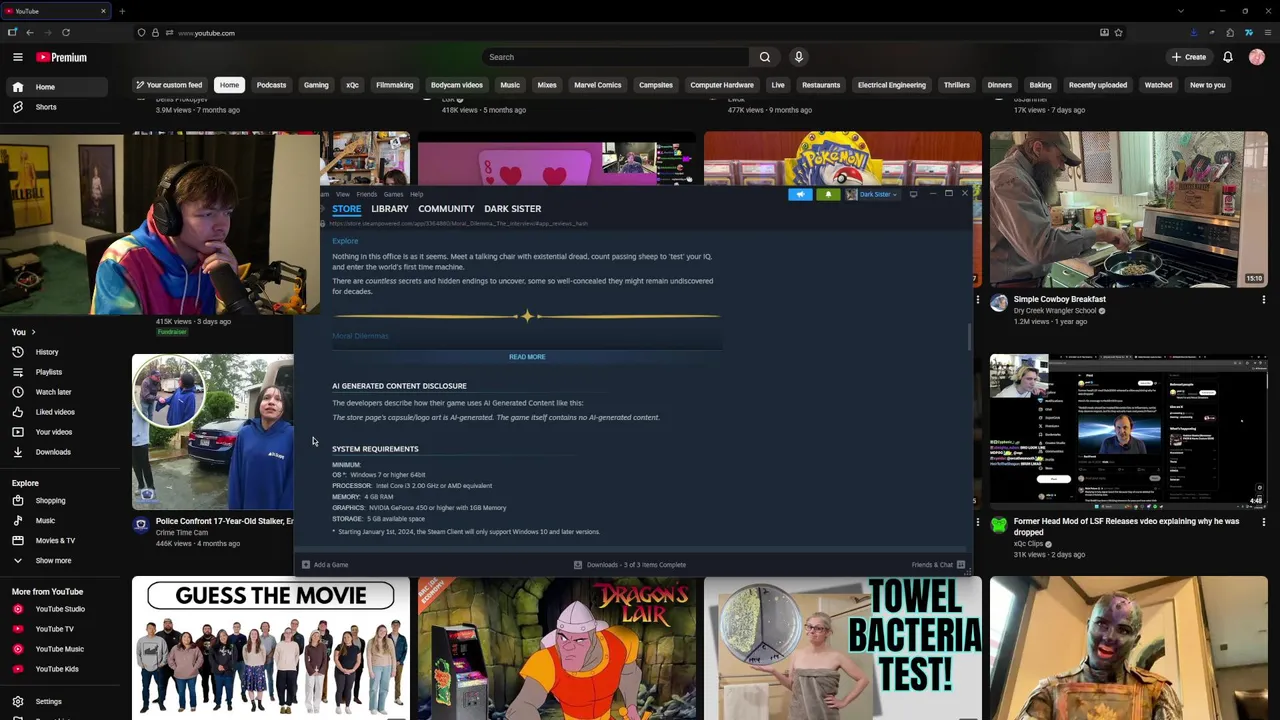Screen dimensions: 1280x720
Task: Click Add a Game in Steam
Action: (x=325, y=565)
